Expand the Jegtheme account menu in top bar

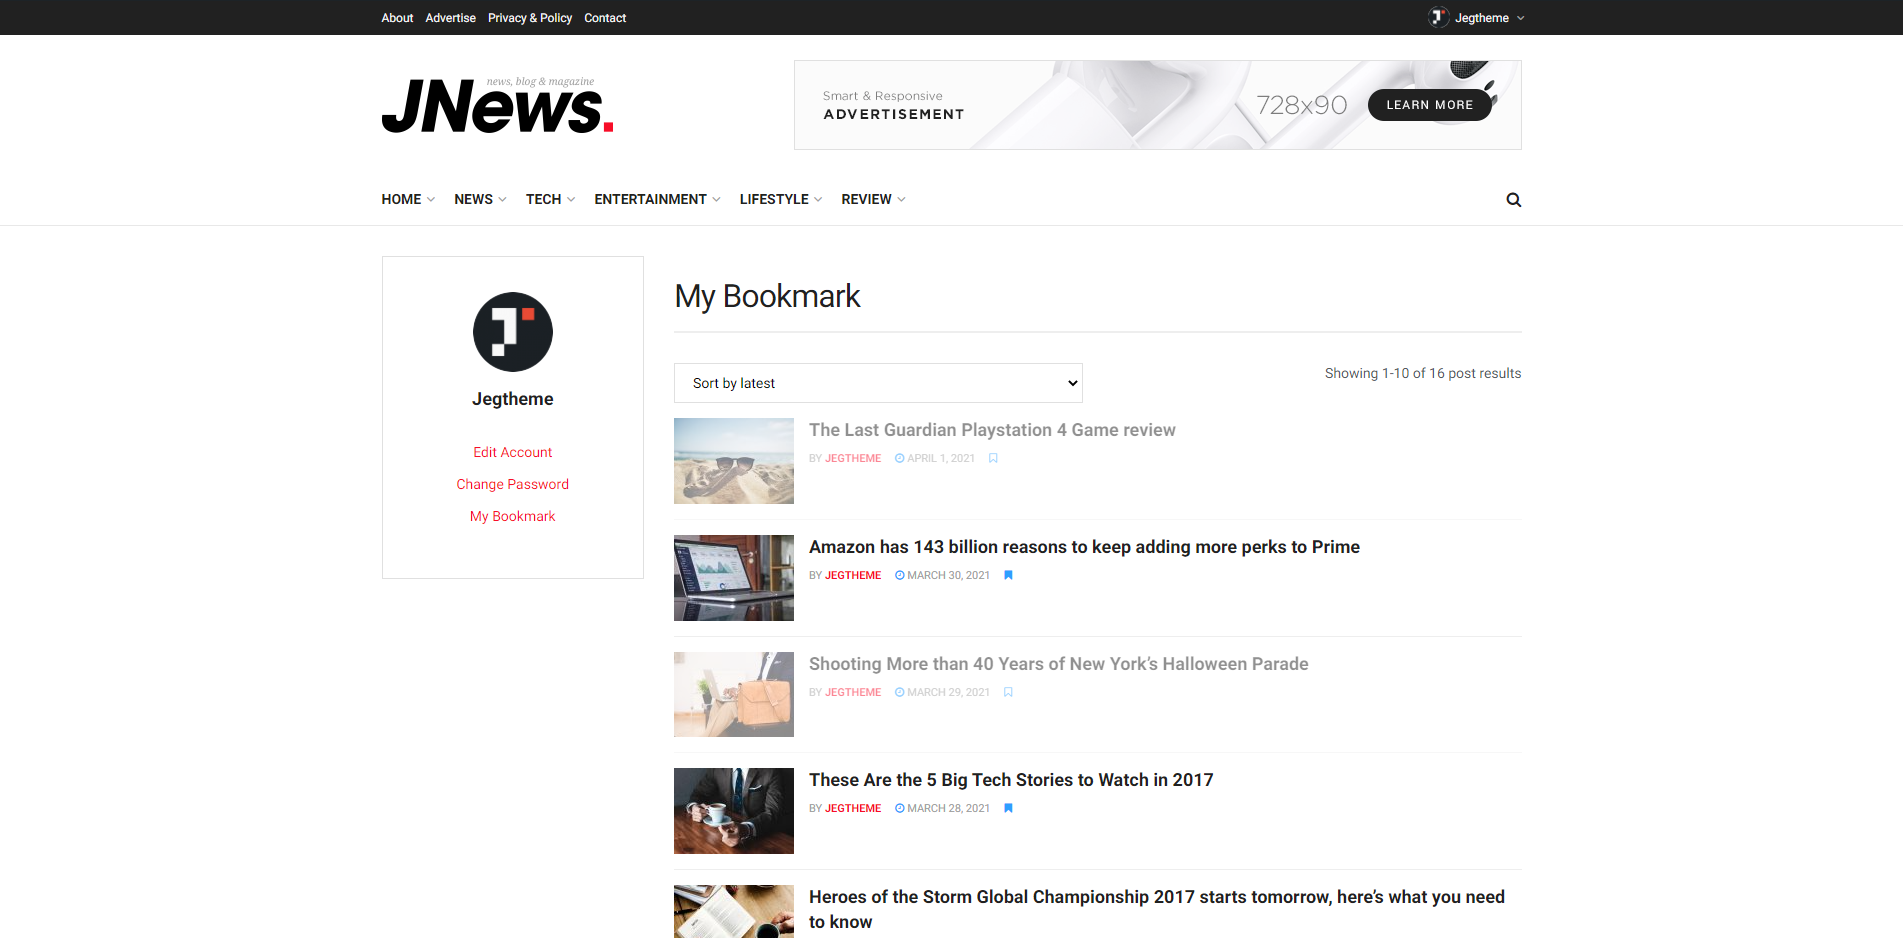click(x=1520, y=18)
